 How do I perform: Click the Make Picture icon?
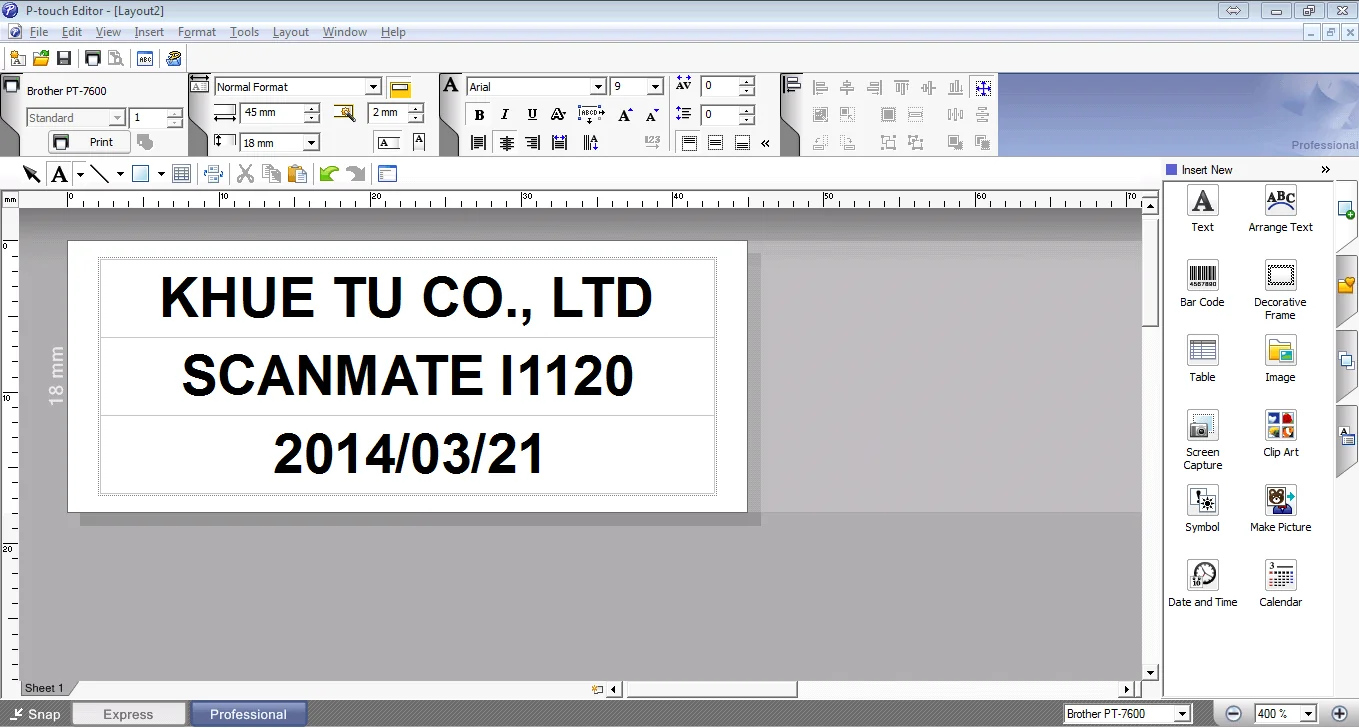pyautogui.click(x=1280, y=501)
